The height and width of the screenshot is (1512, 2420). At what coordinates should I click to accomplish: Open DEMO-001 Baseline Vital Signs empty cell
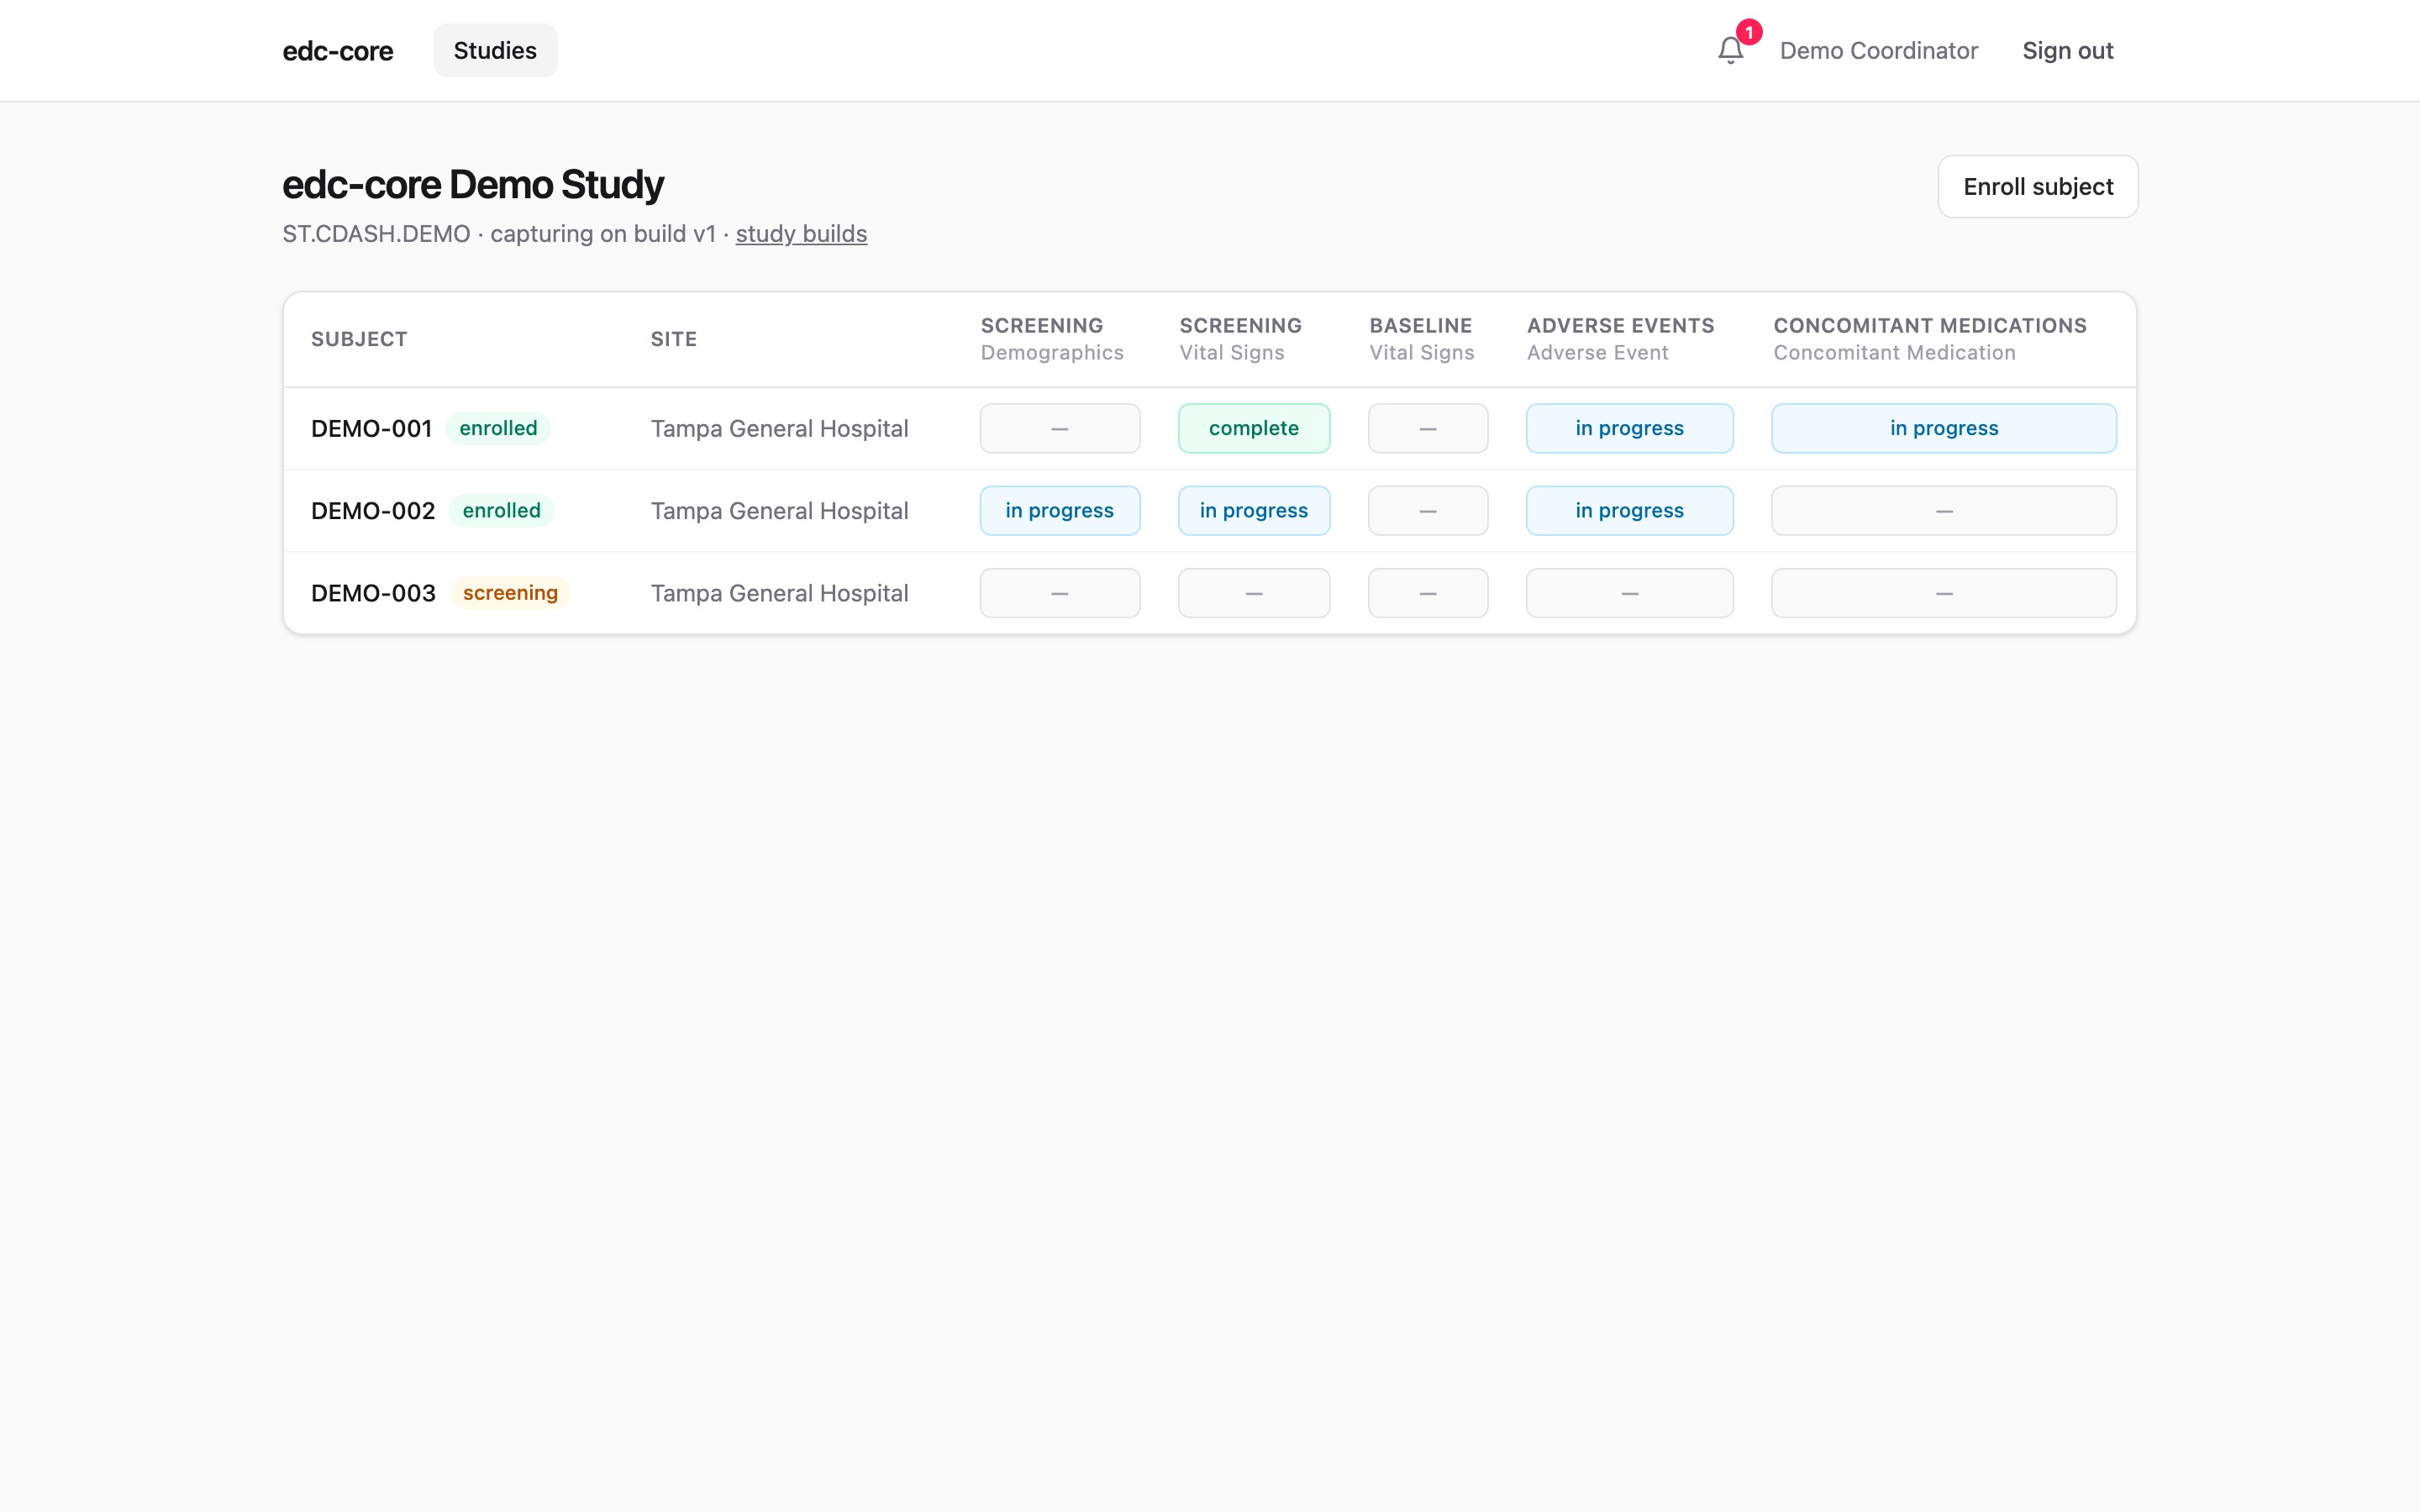coord(1428,428)
